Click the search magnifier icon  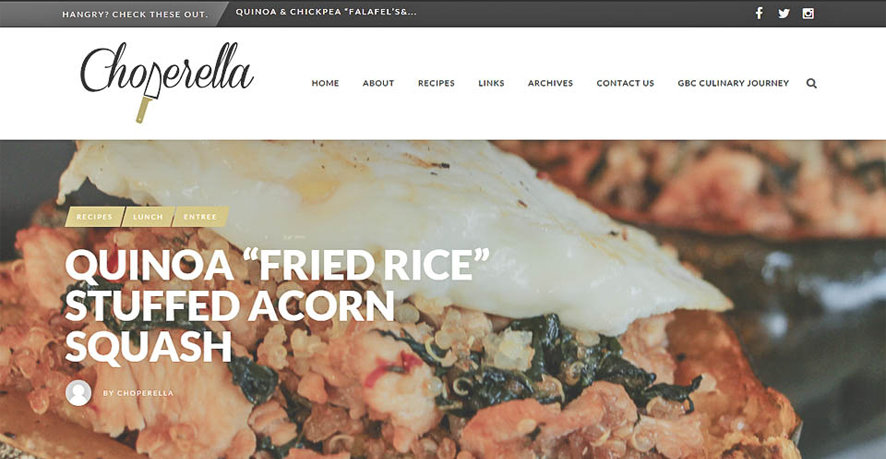811,83
